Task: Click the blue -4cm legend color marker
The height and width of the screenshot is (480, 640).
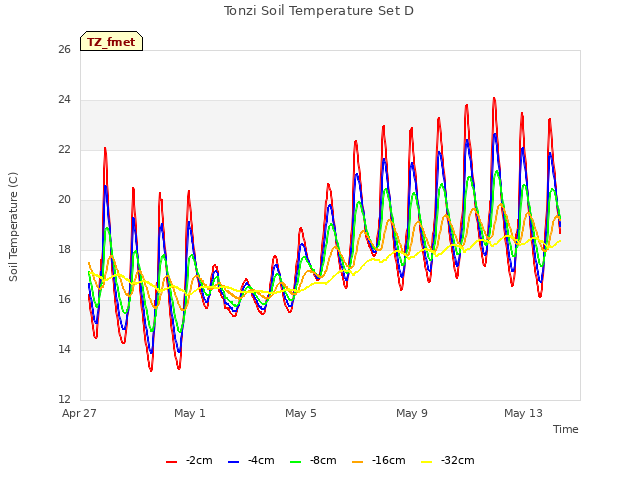Action: [233, 462]
